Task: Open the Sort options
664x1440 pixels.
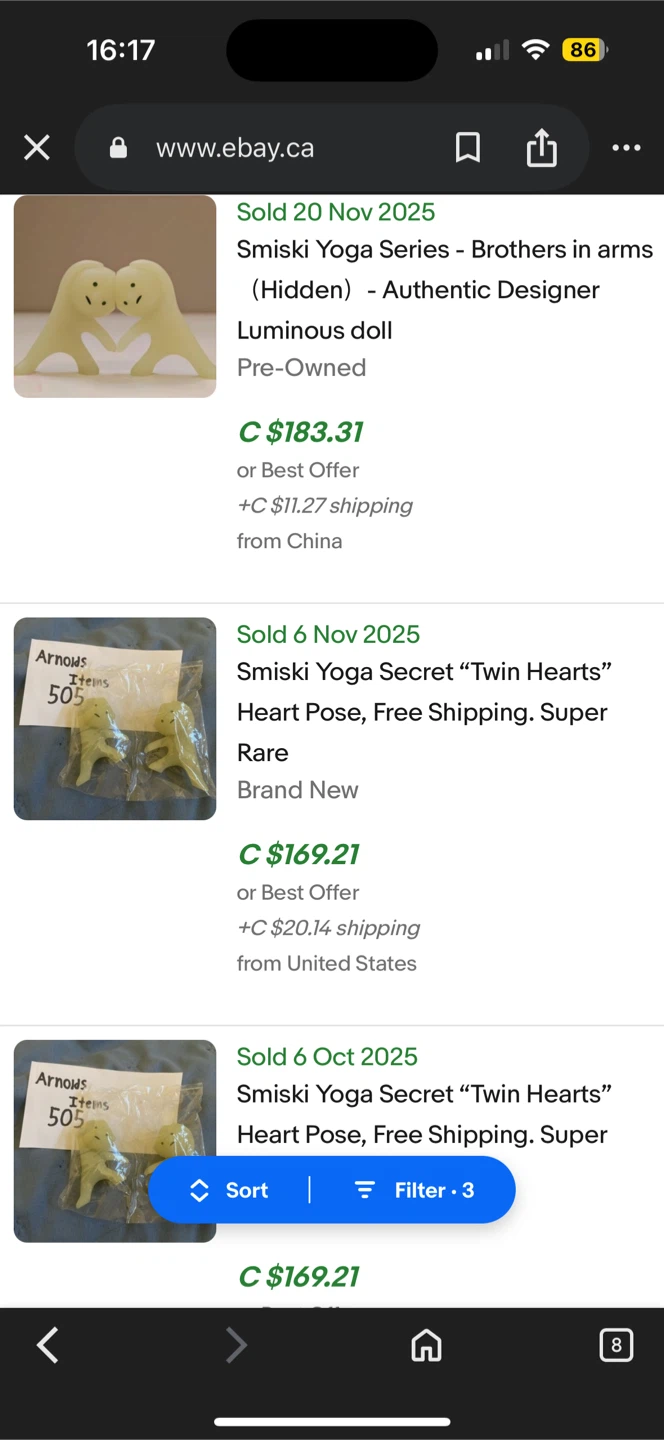Action: (x=229, y=1190)
